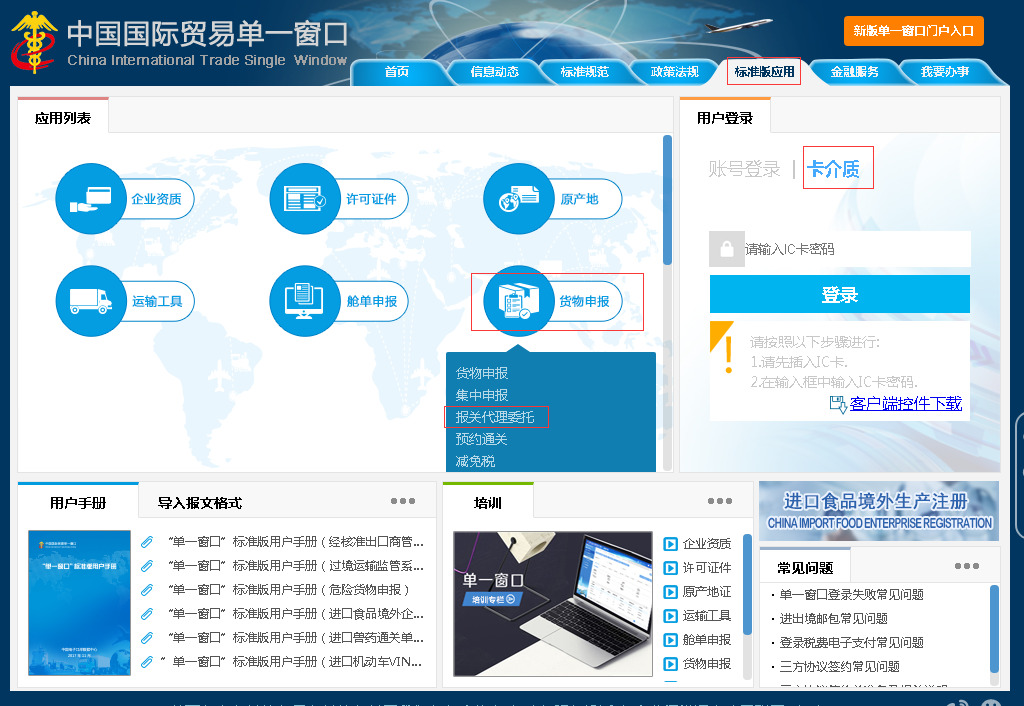Open the 政策法规 navigation tab
This screenshot has height=706, width=1024.
[x=675, y=72]
